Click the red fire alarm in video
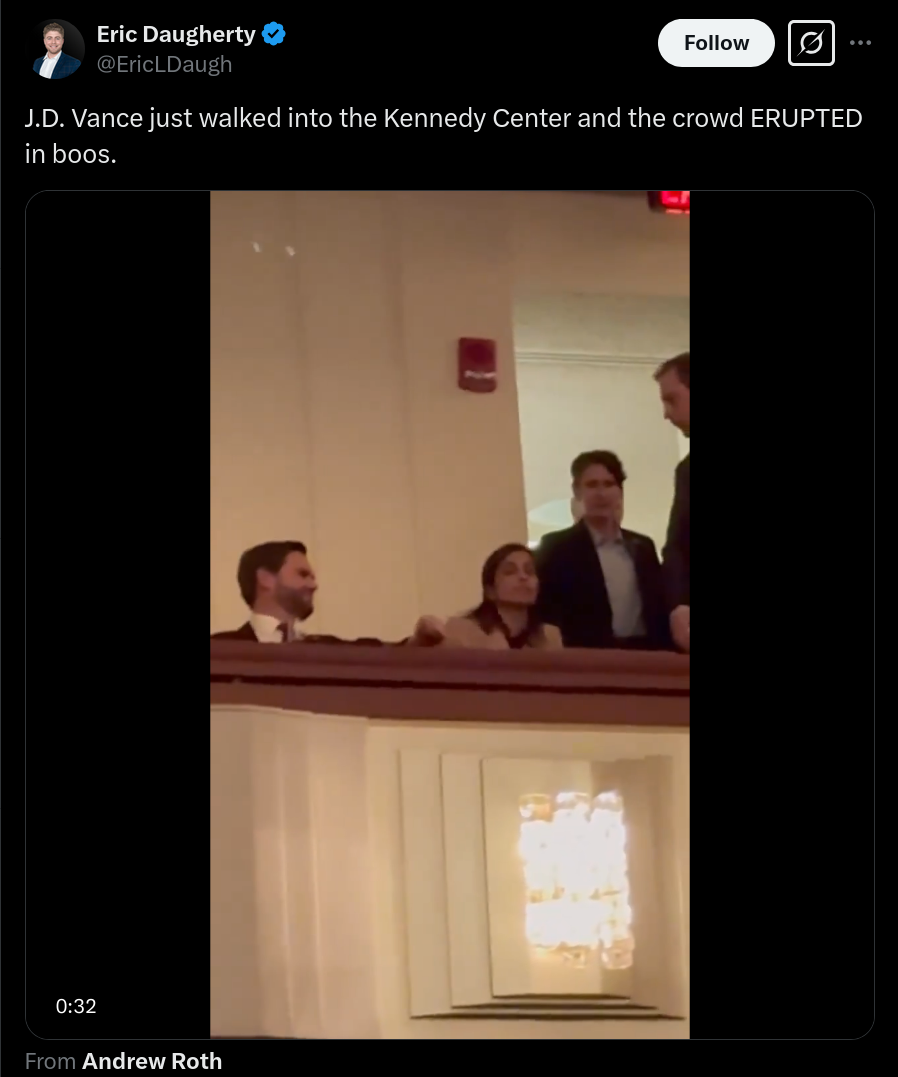The width and height of the screenshot is (898, 1077). [x=478, y=365]
